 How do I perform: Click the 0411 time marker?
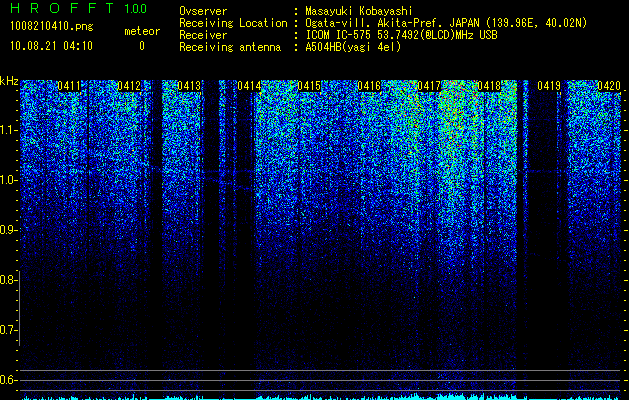point(69,86)
